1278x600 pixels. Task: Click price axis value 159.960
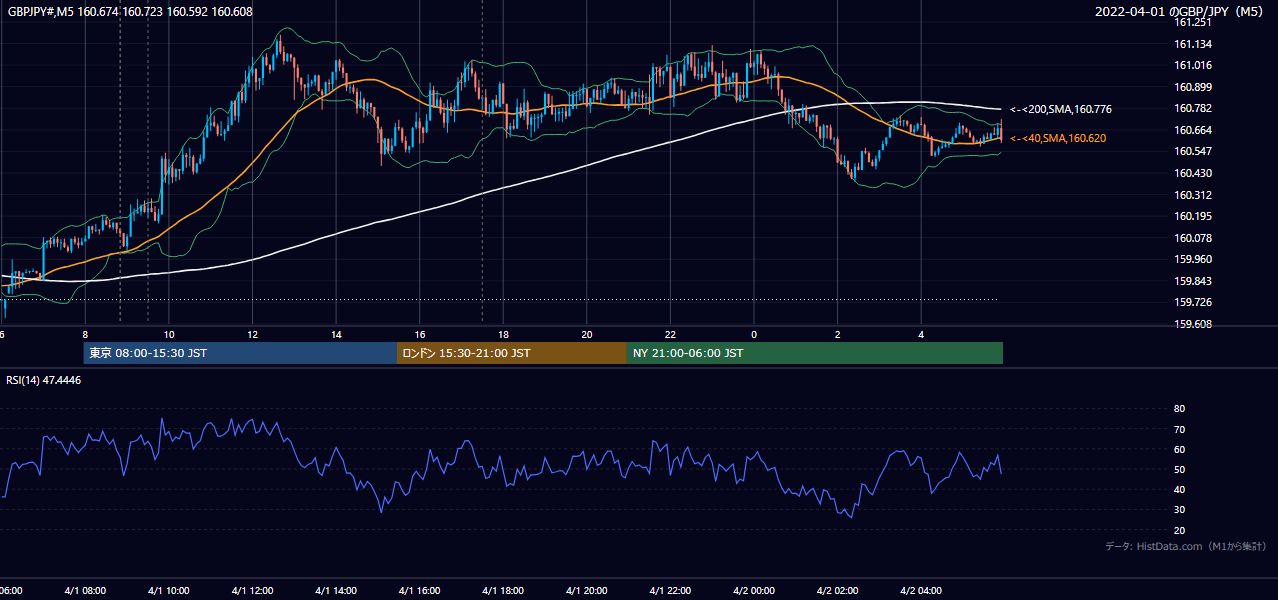point(1192,259)
